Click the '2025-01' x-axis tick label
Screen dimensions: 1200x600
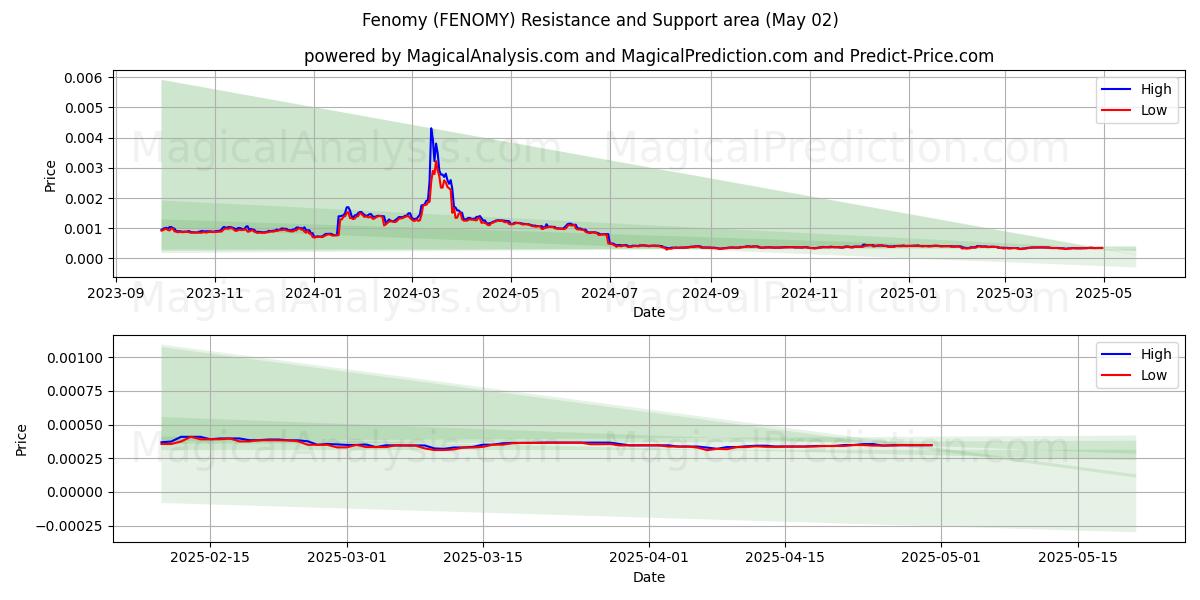tap(909, 292)
